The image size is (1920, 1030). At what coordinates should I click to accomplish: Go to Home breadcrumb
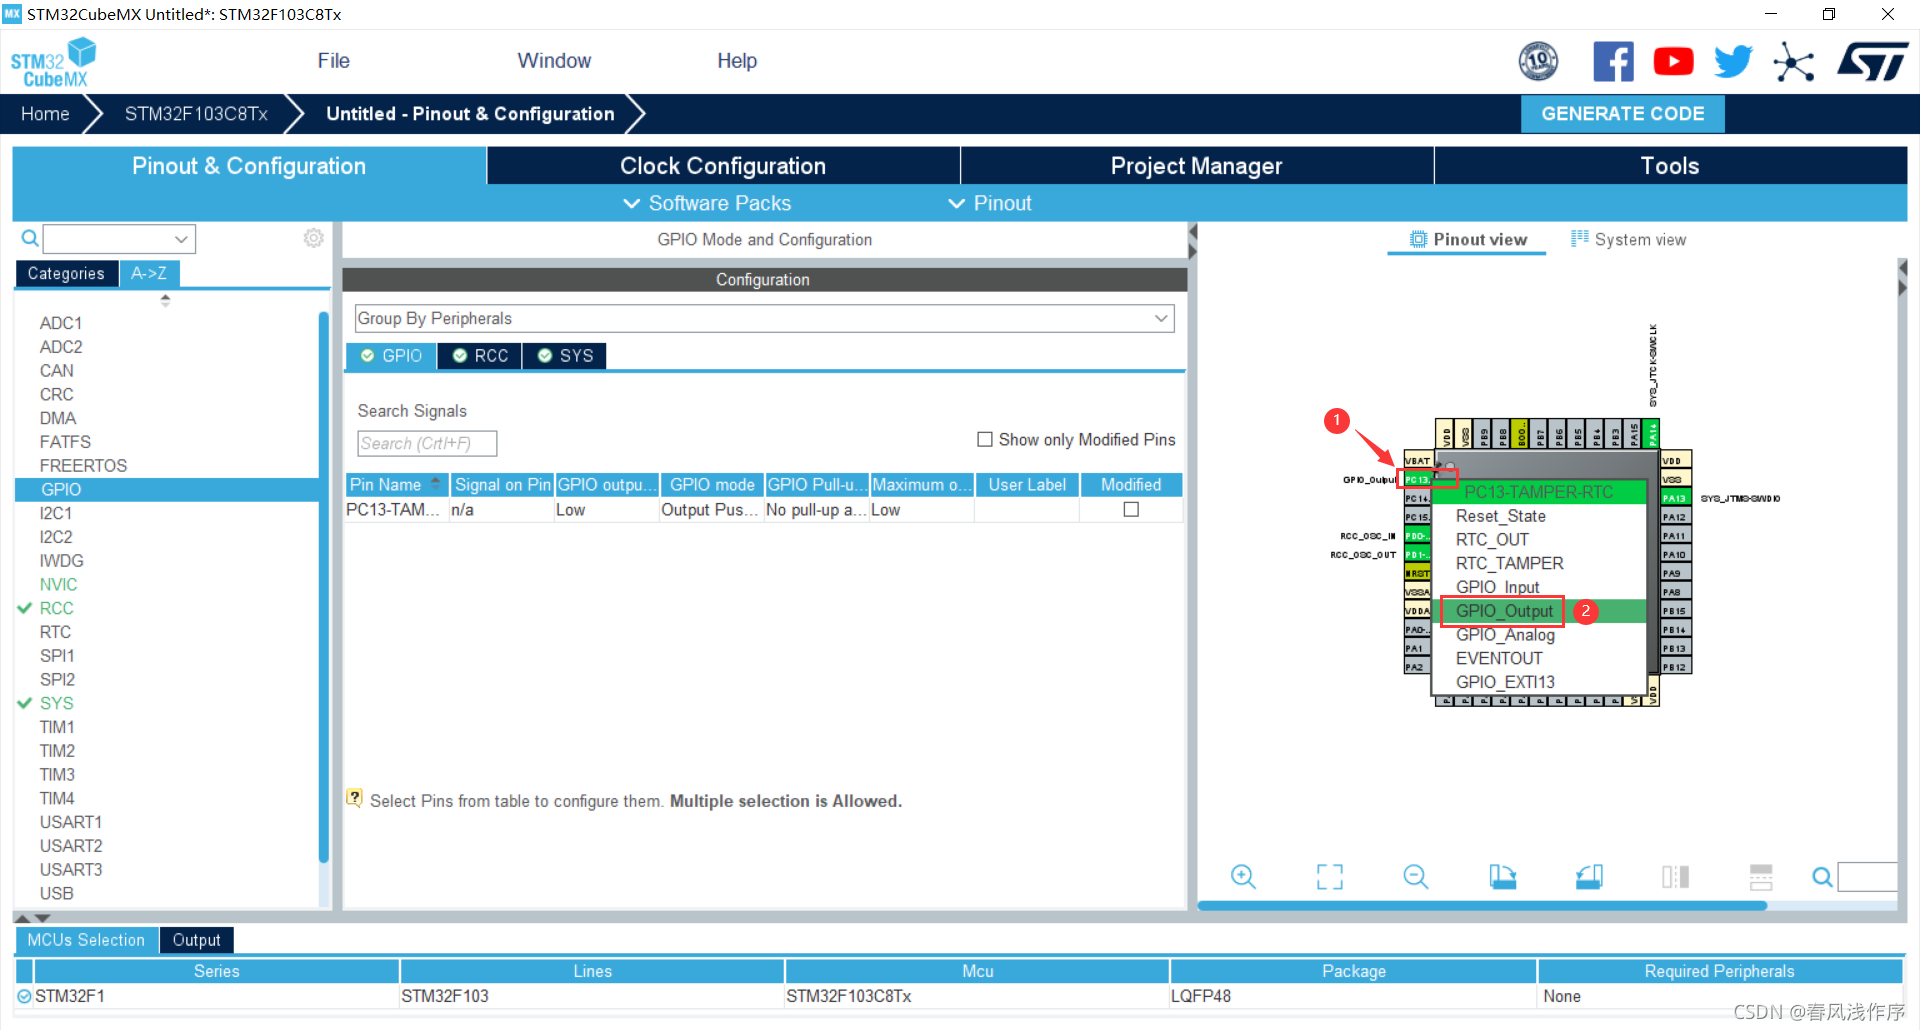click(x=45, y=114)
